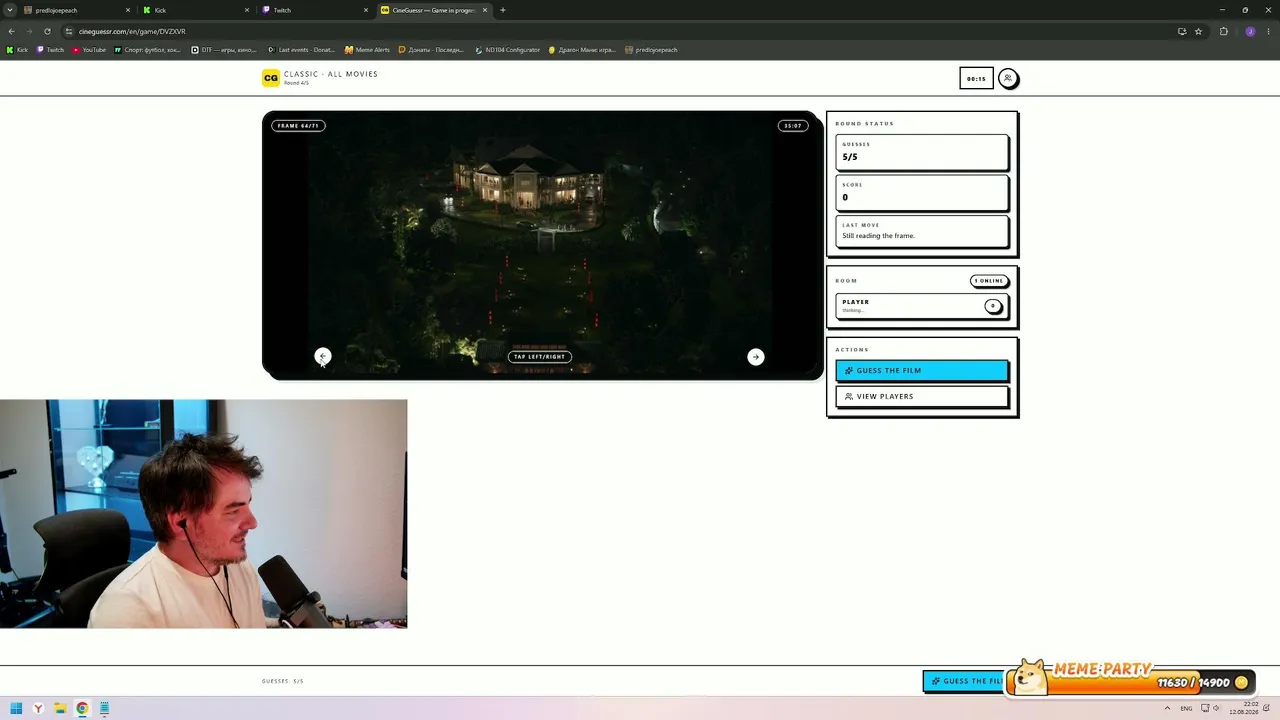View site information icon in address bar
Image resolution: width=1280 pixels, height=720 pixels.
(x=69, y=31)
